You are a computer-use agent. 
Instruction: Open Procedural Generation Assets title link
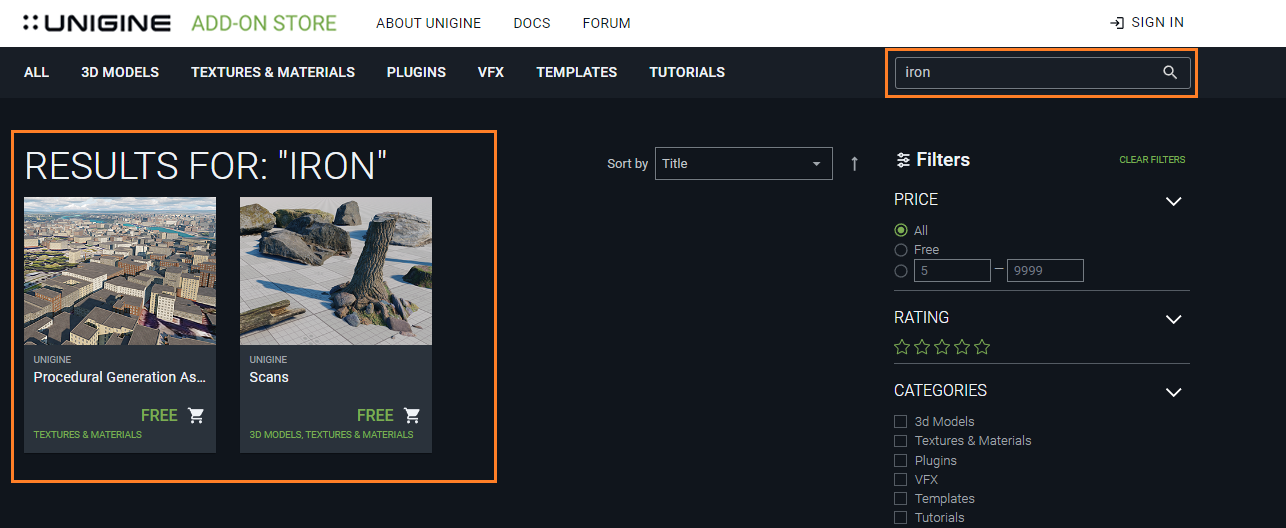(x=120, y=377)
